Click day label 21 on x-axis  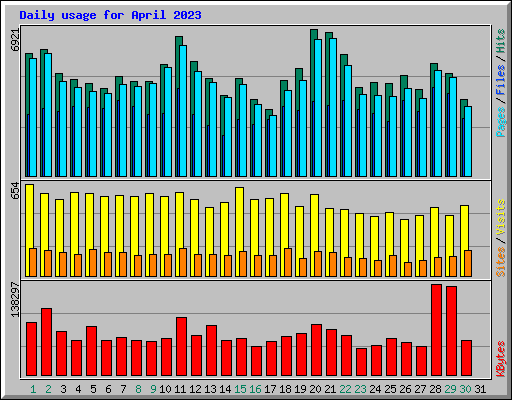[330, 389]
